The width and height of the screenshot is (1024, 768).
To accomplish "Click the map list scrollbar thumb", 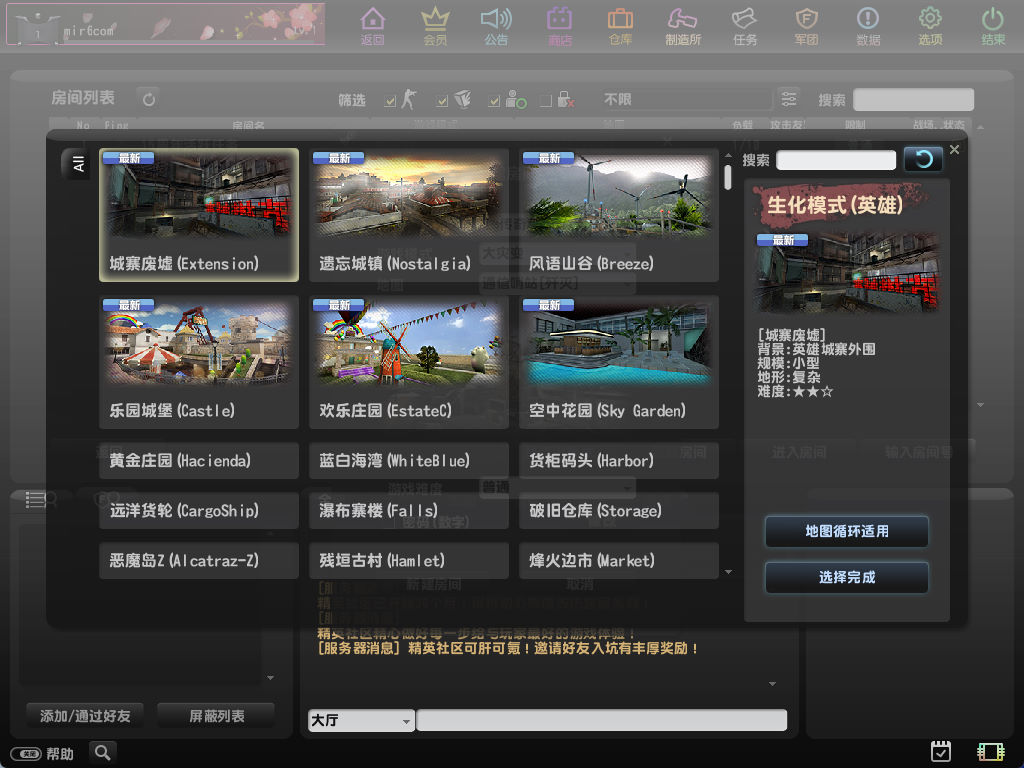I will coord(728,177).
